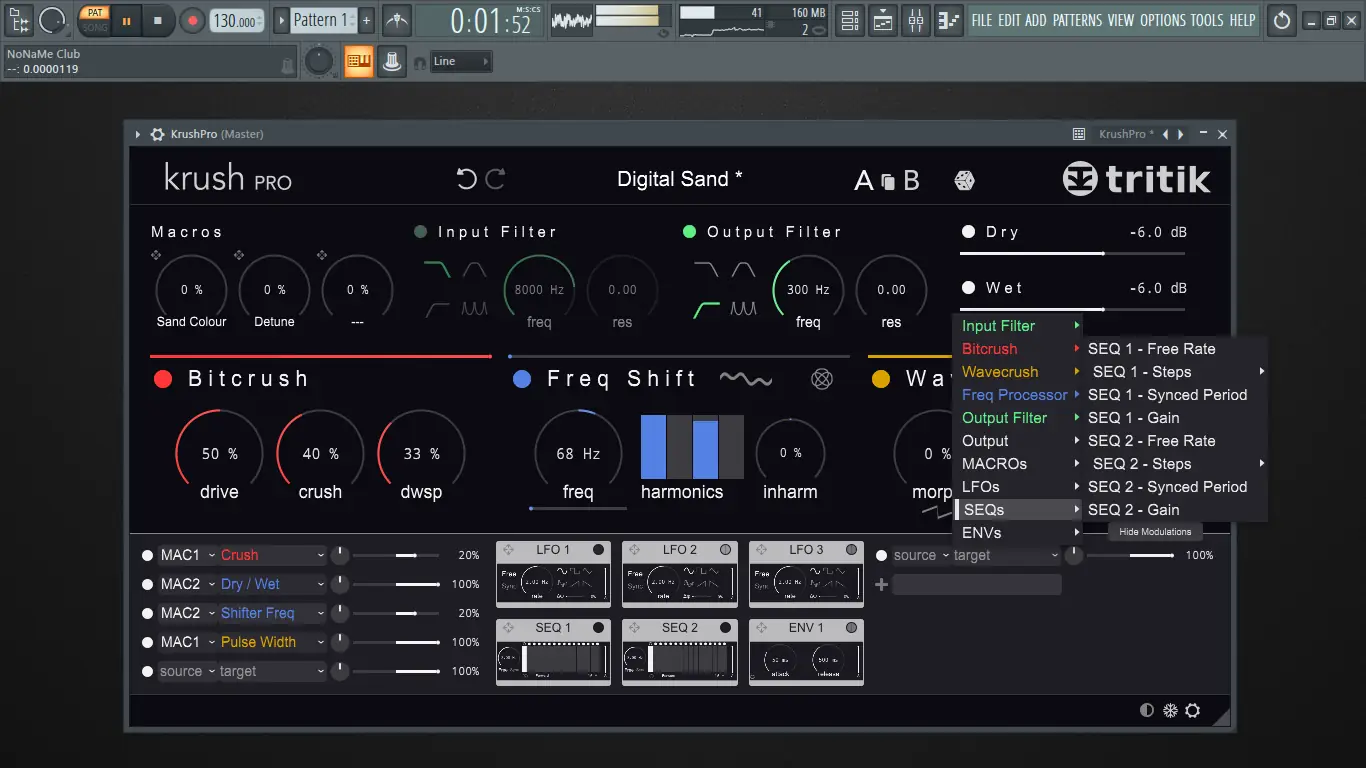
Task: Click the undo arrow icon in Krush header
Action: 466,179
